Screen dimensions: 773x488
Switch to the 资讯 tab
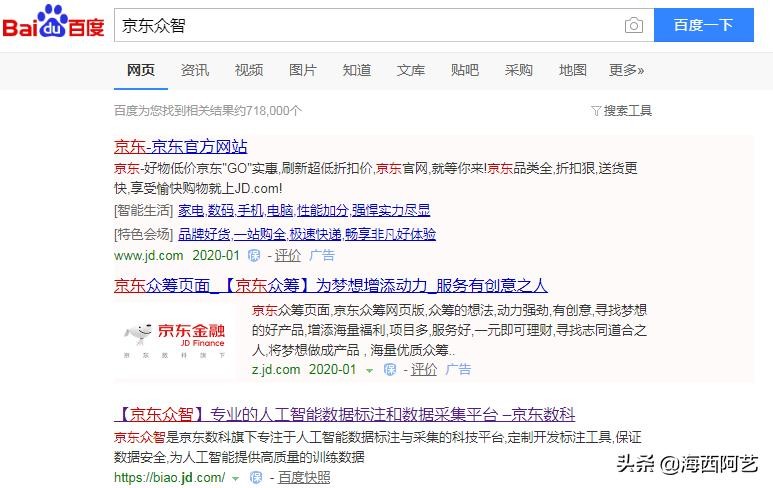195,70
